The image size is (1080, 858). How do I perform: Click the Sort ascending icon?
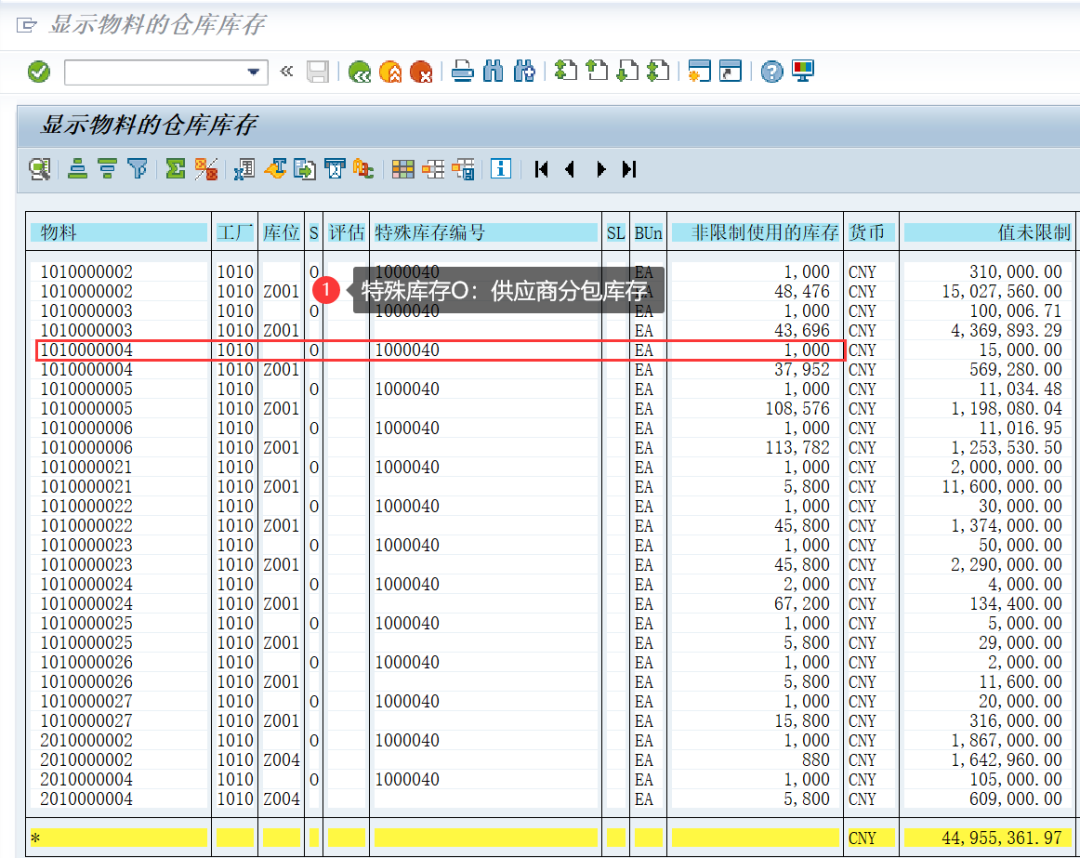[77, 169]
